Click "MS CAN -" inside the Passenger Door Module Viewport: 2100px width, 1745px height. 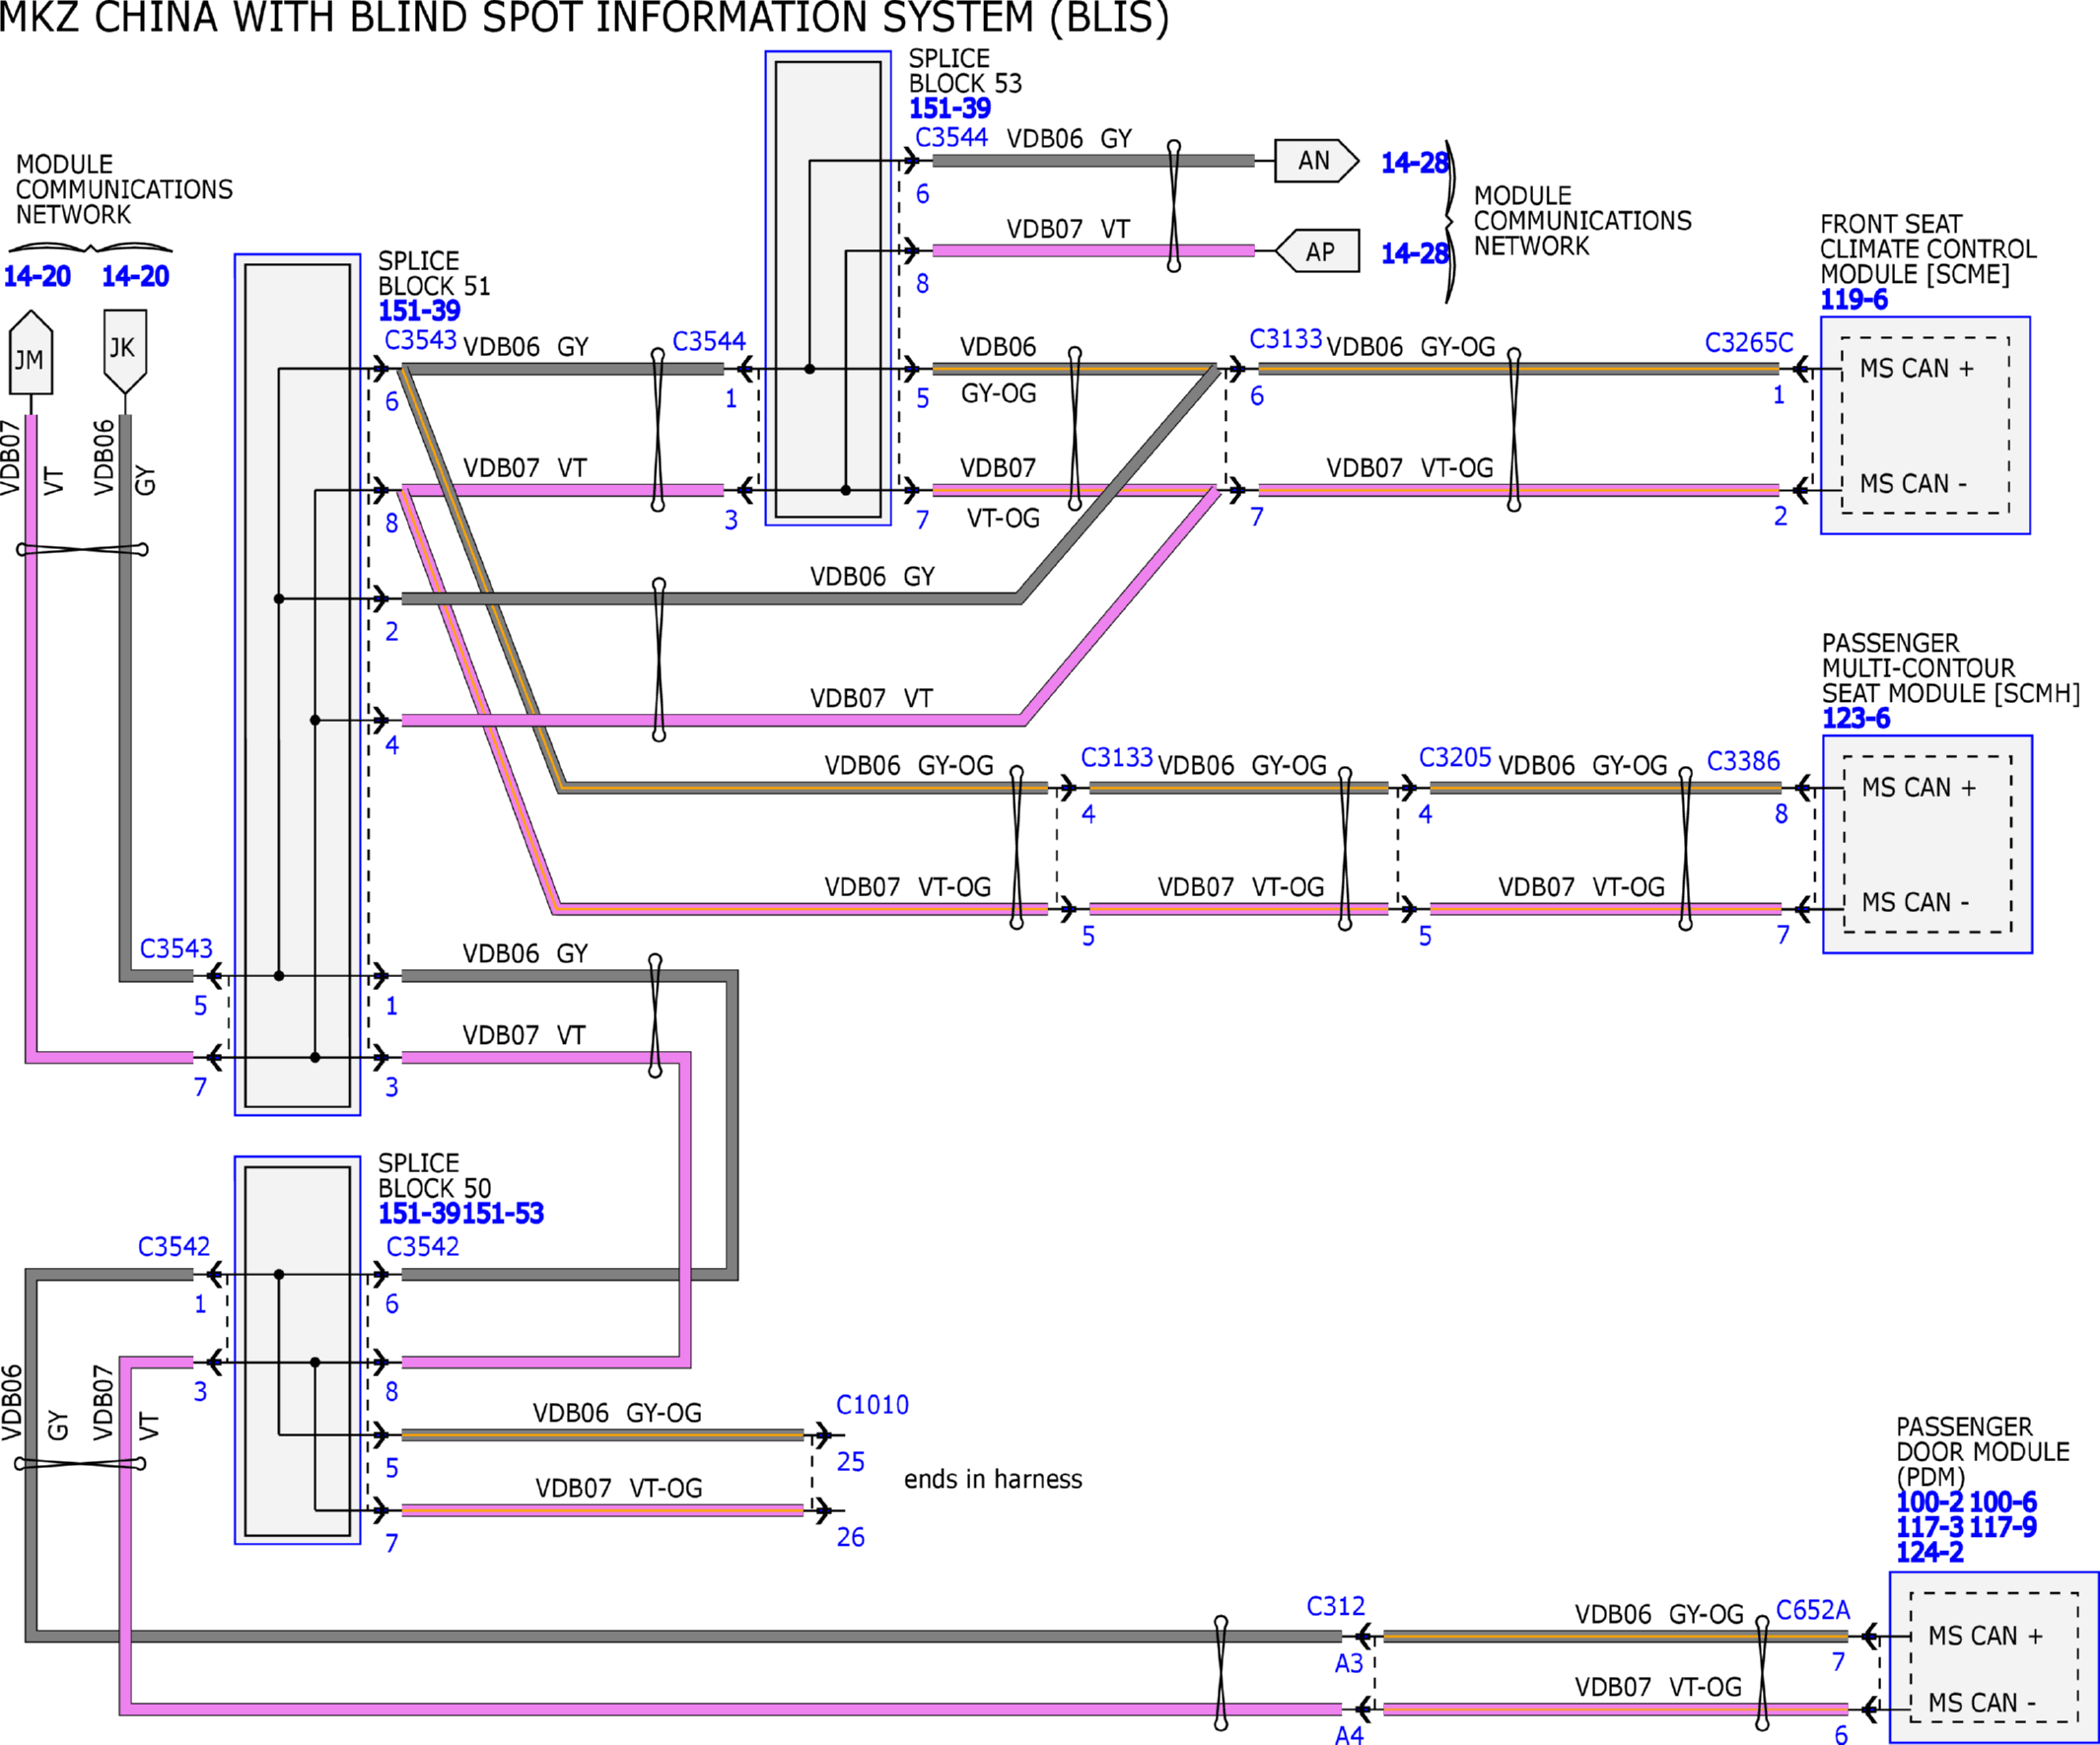[x=1981, y=1703]
